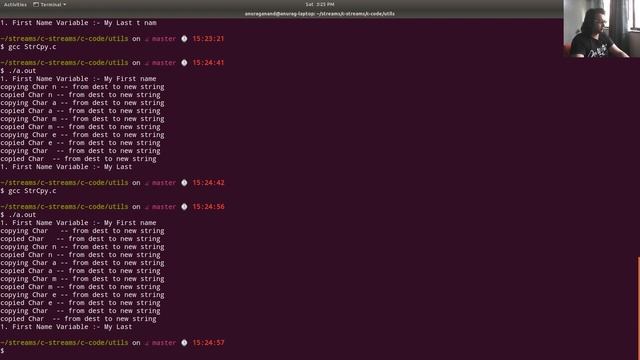Click the clock icon beside 15:24:41
Screen dimensions: 640x360
click(184, 63)
